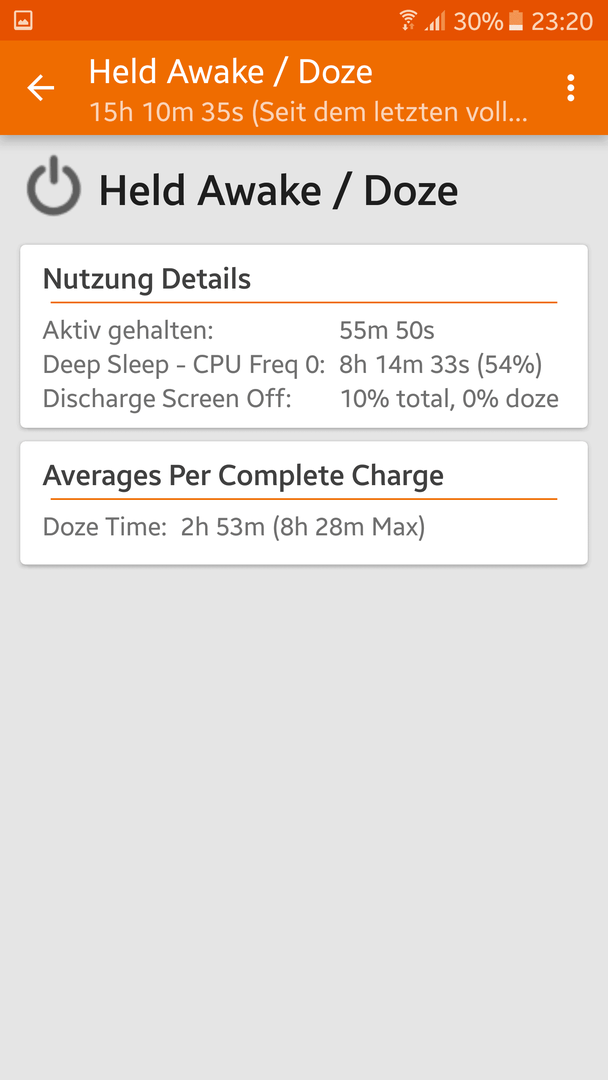Tap the Aktiv gehalten row
608x1080 pixels.
pos(304,331)
